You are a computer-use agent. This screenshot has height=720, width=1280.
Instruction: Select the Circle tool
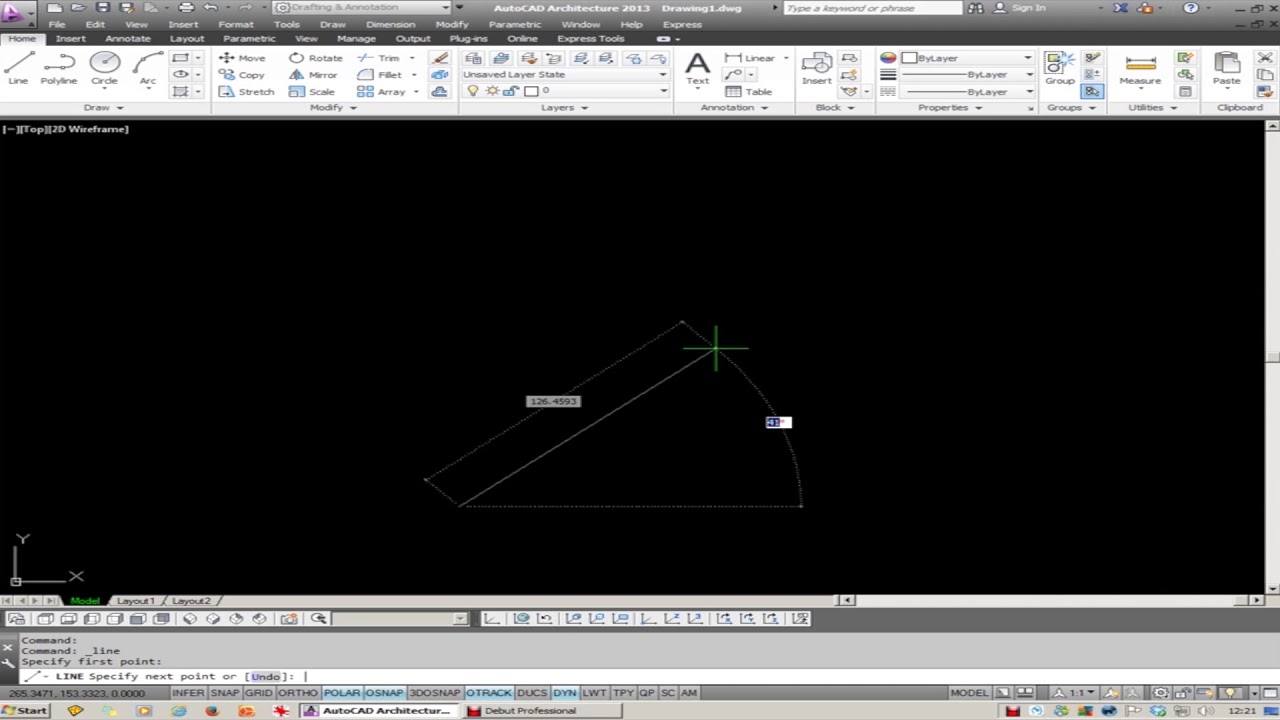(x=104, y=68)
